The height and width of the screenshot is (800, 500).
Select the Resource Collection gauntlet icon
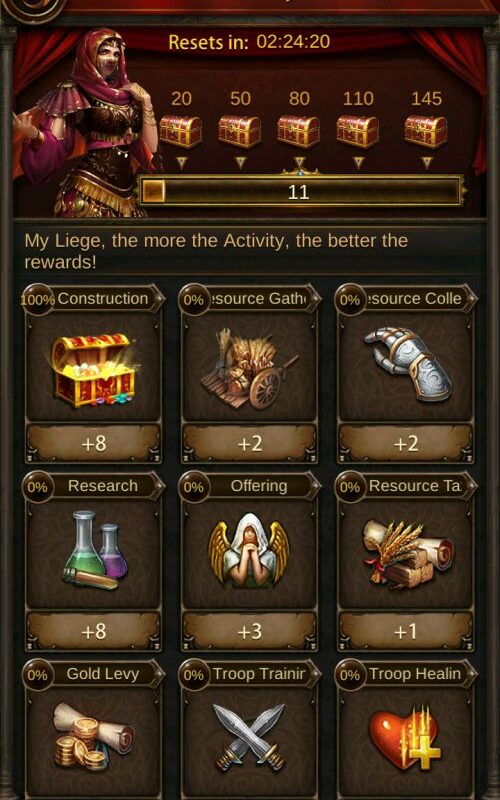pos(407,363)
